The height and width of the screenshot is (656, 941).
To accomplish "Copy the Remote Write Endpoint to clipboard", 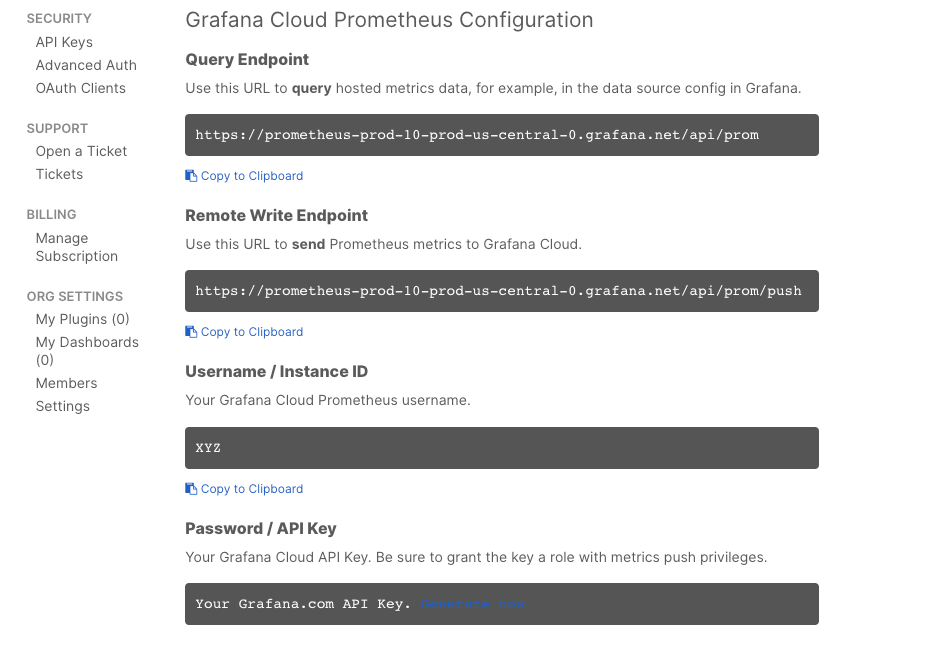I will pos(244,331).
